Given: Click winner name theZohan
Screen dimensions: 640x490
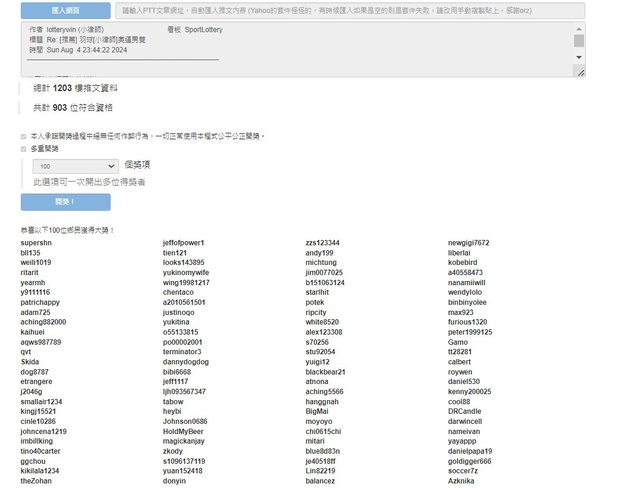Looking at the screenshot, I should (36, 481).
